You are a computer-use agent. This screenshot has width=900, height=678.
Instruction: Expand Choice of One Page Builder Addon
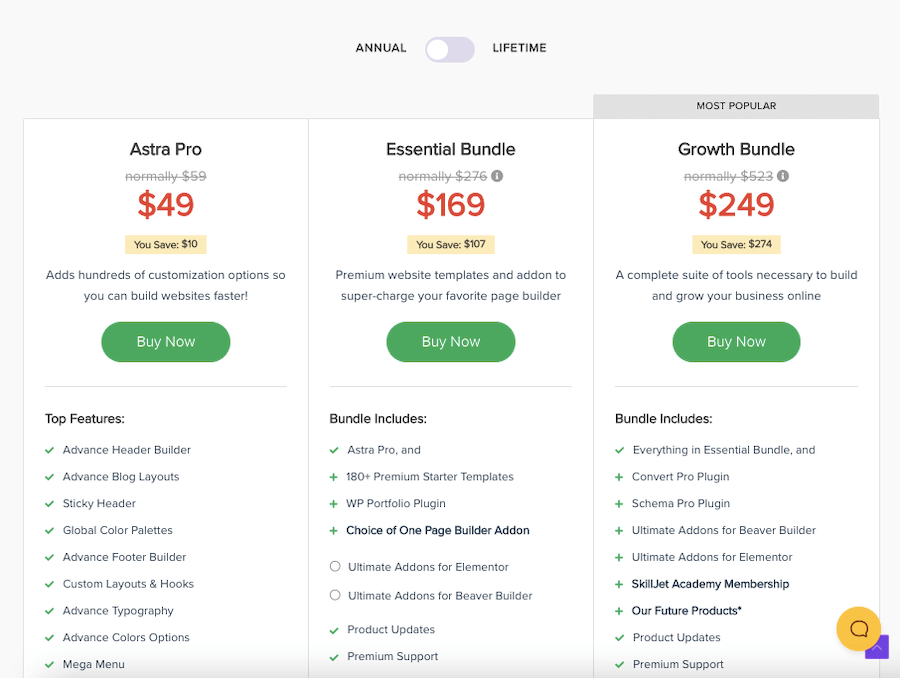[437, 531]
